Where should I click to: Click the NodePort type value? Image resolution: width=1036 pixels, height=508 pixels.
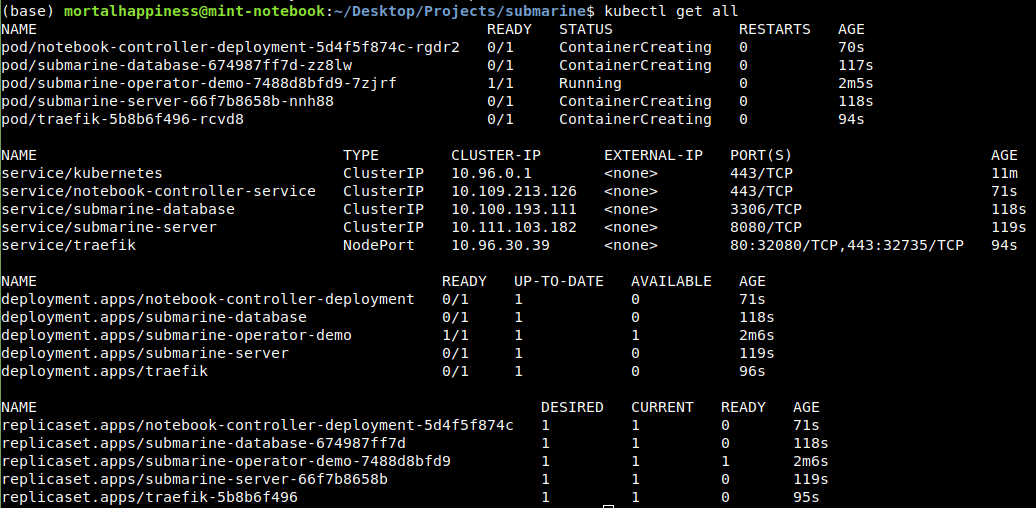(x=379, y=245)
